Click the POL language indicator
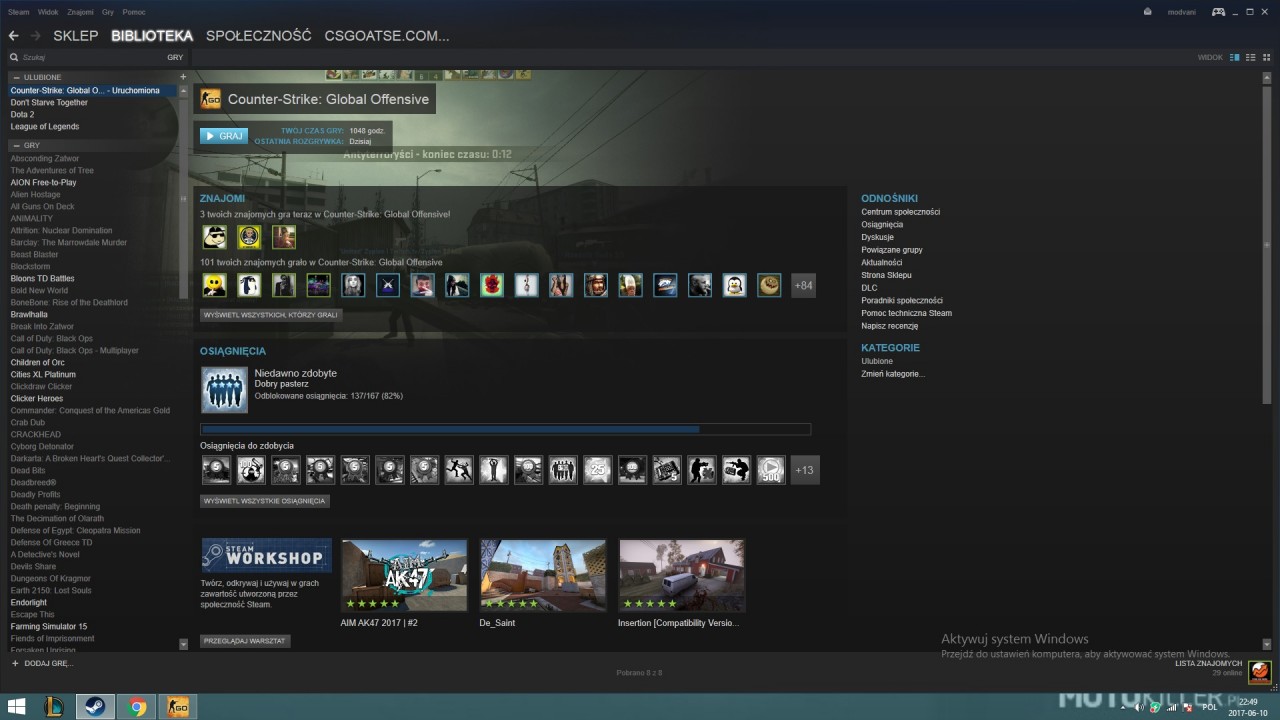Viewport: 1280px width, 720px height. click(x=1210, y=707)
